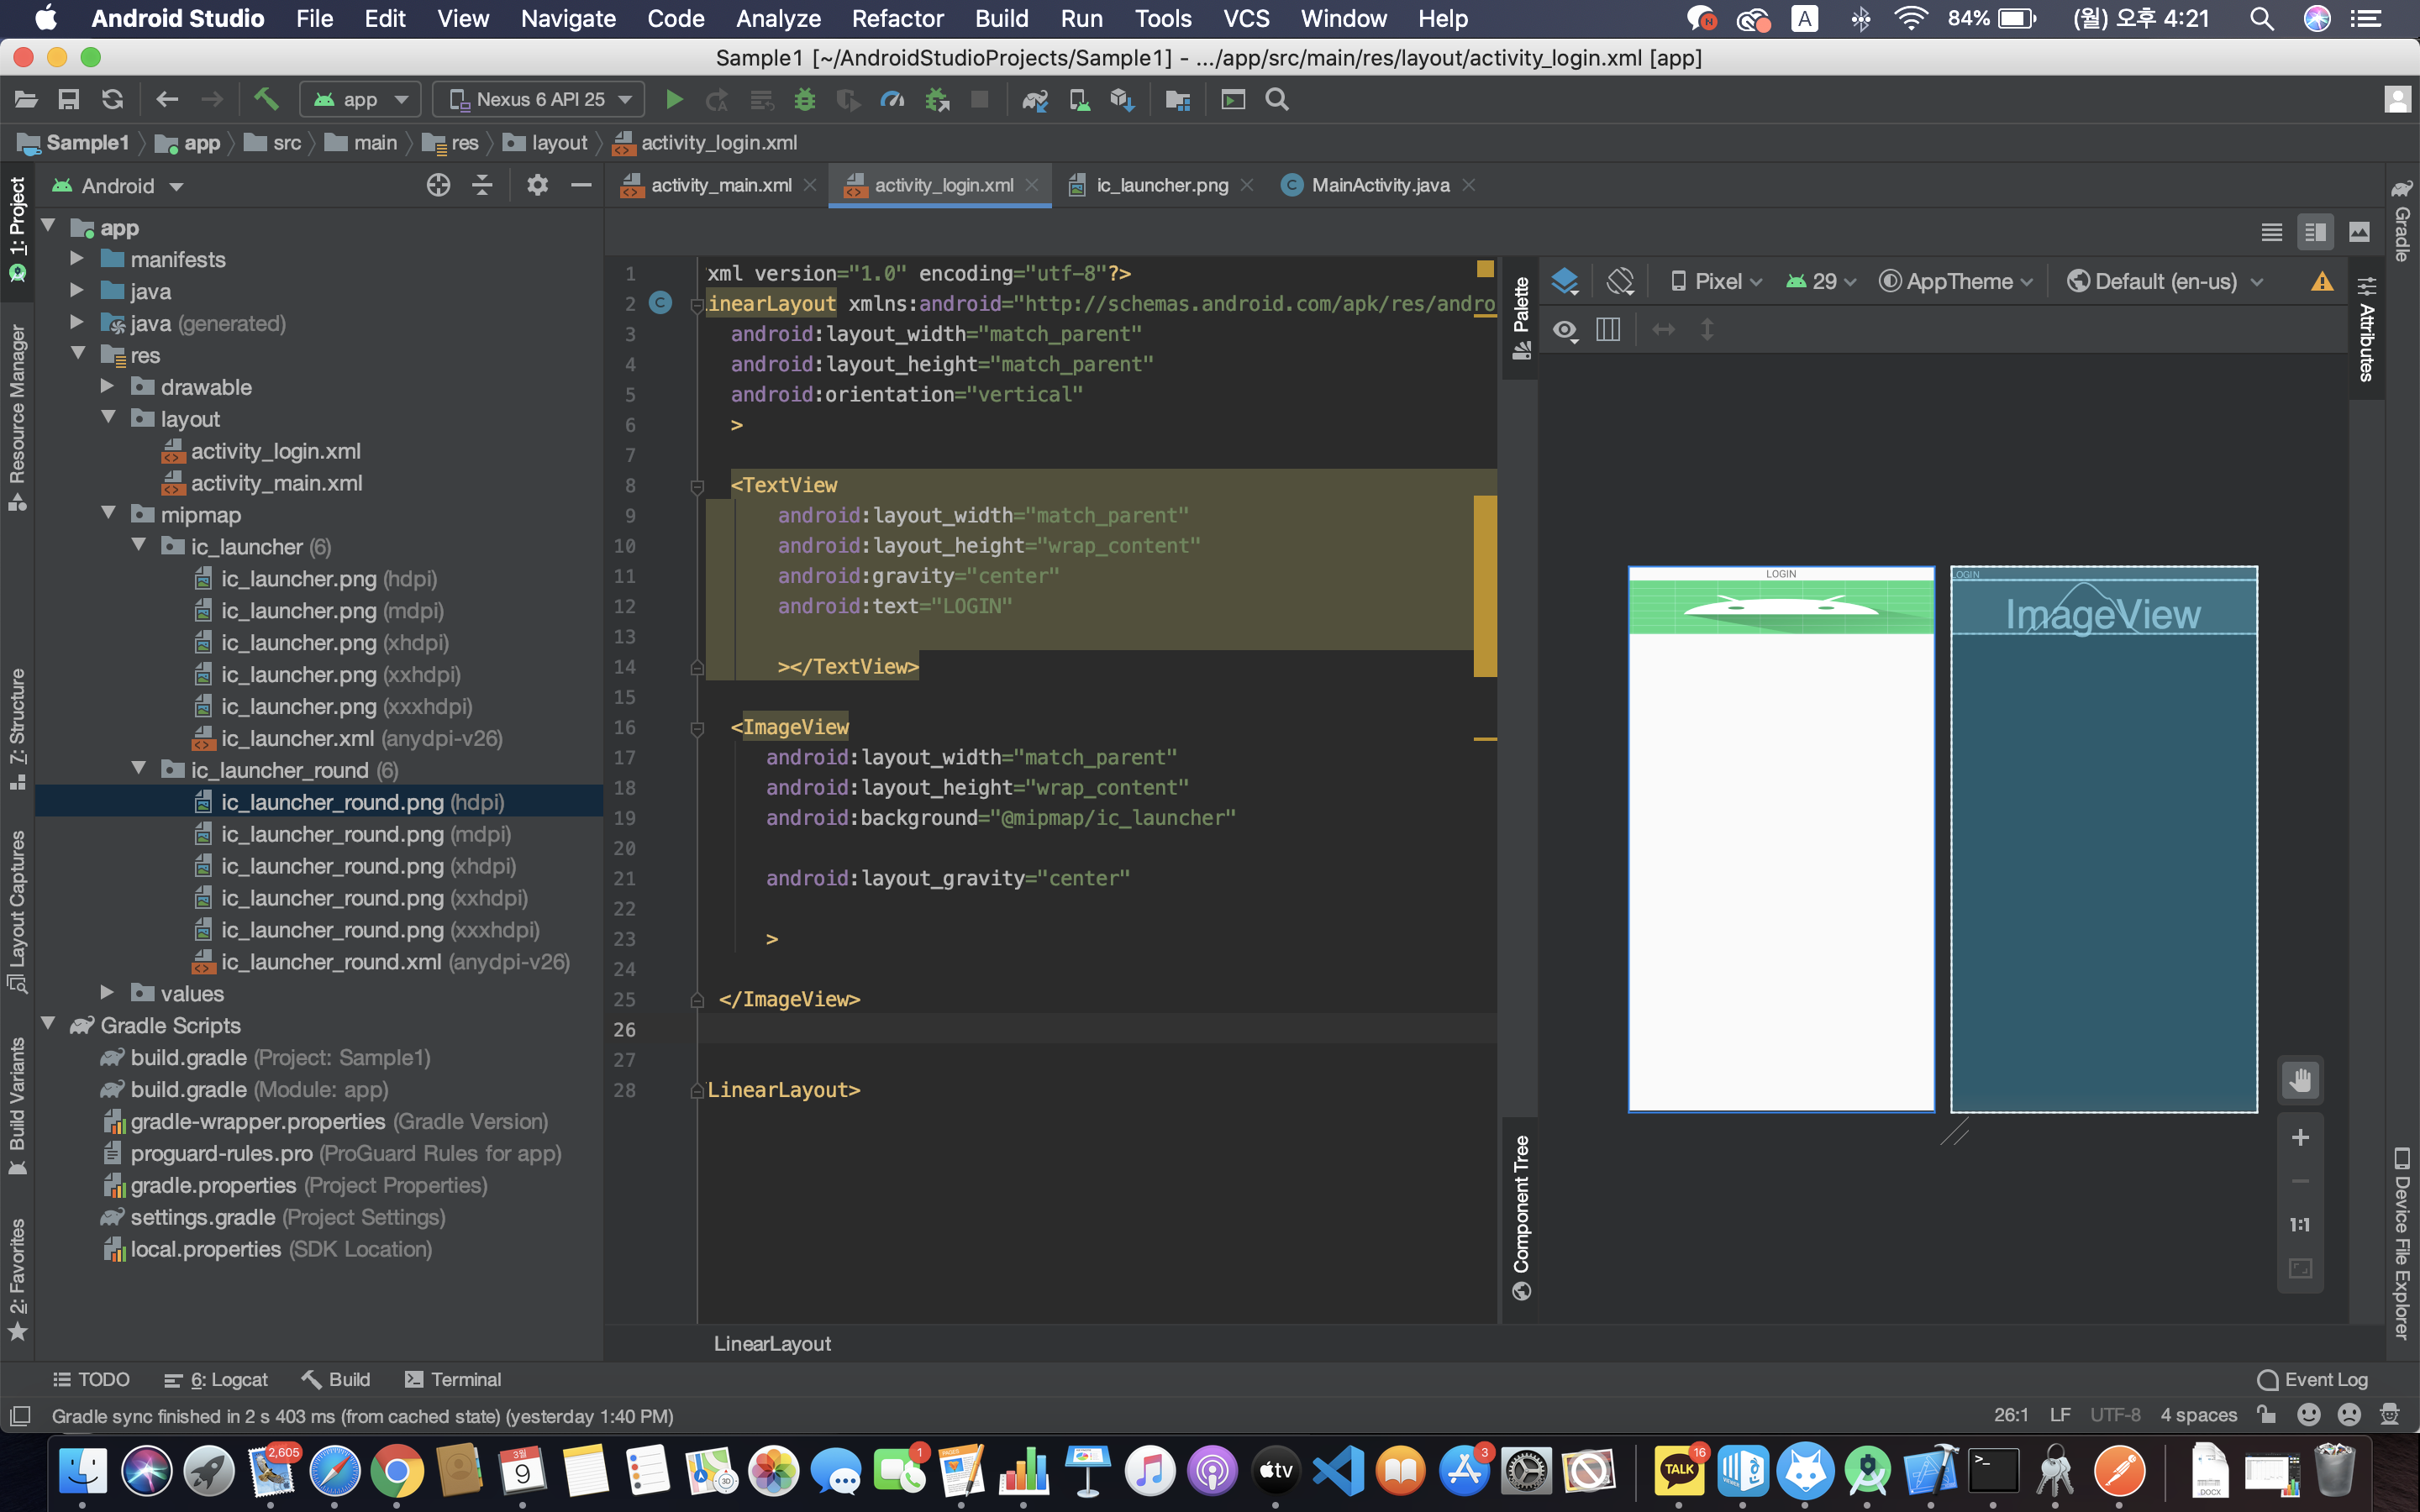Toggle the view options eye icon
Screen dimensions: 2420x1512
click(1565, 329)
